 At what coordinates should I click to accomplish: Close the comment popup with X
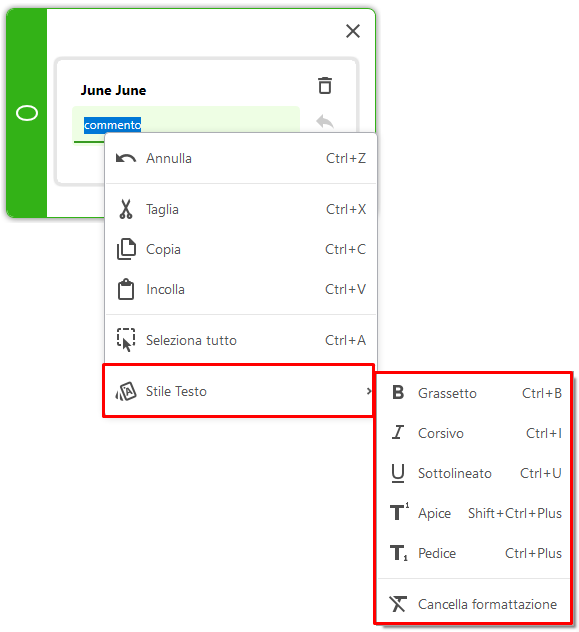353,31
